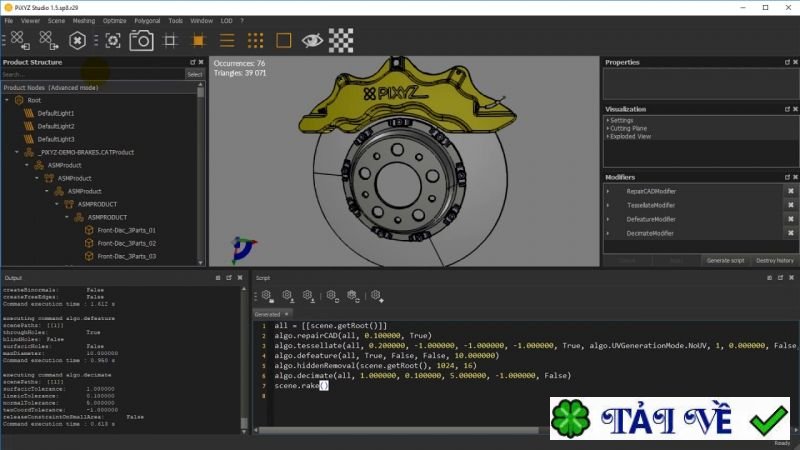Click the camera screenshot icon in toolbar
This screenshot has width=800, height=450.
(141, 40)
